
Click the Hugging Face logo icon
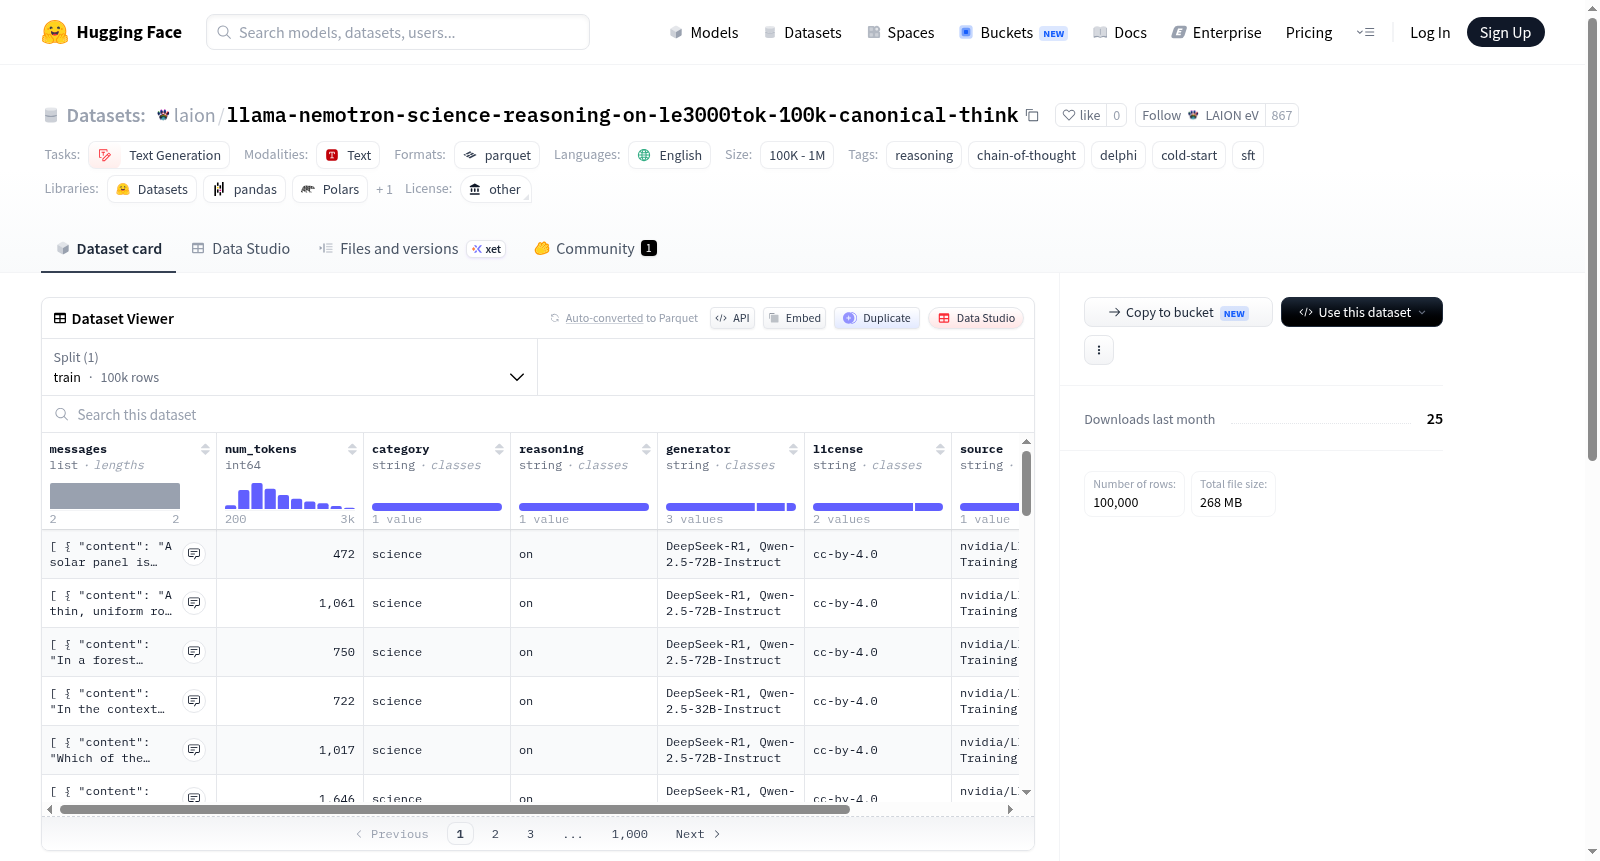(x=55, y=32)
